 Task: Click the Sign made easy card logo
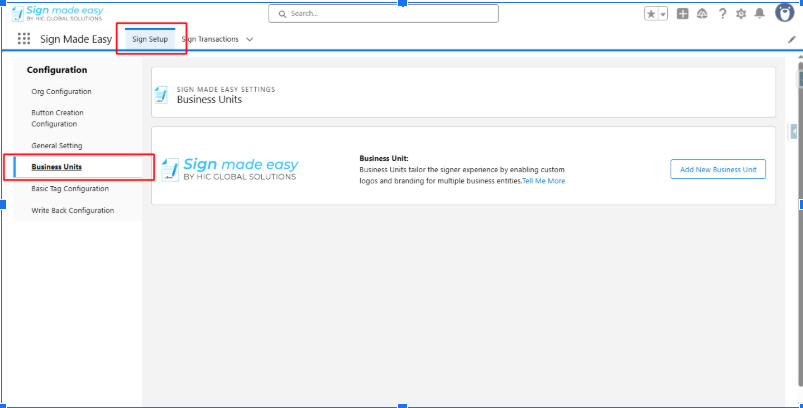[230, 169]
